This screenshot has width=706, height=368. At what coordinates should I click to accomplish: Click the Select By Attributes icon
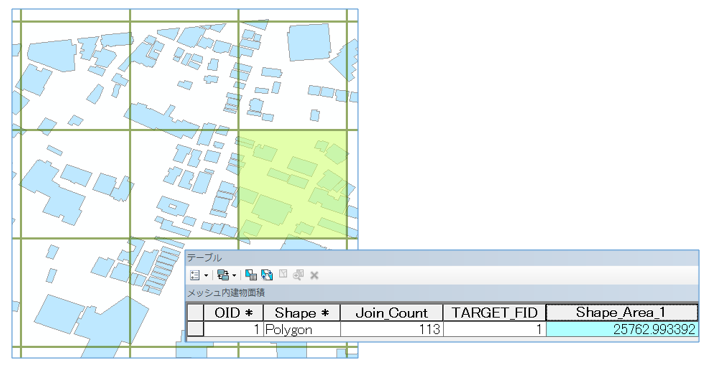251,275
